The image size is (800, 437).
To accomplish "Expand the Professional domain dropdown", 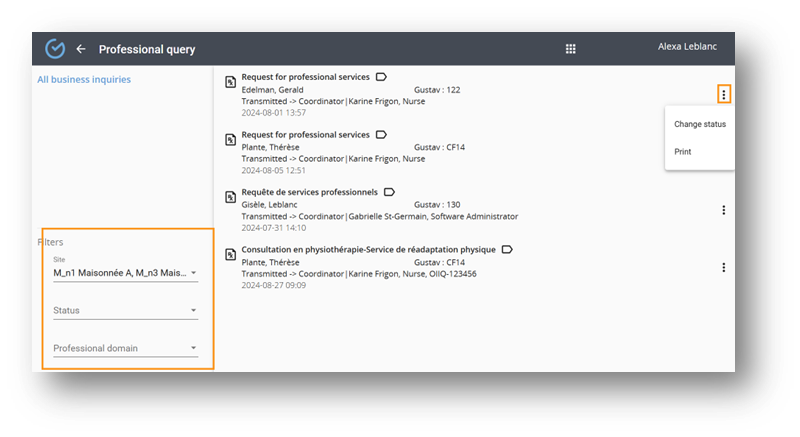I will (x=193, y=349).
